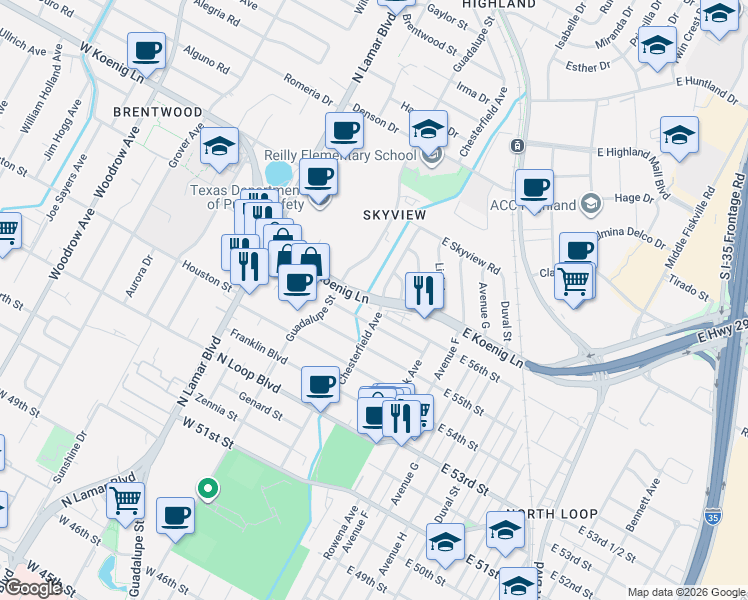Select grocery cart marker below Wilhelmina Delco Dr coffee marker
The height and width of the screenshot is (600, 748).
[574, 285]
